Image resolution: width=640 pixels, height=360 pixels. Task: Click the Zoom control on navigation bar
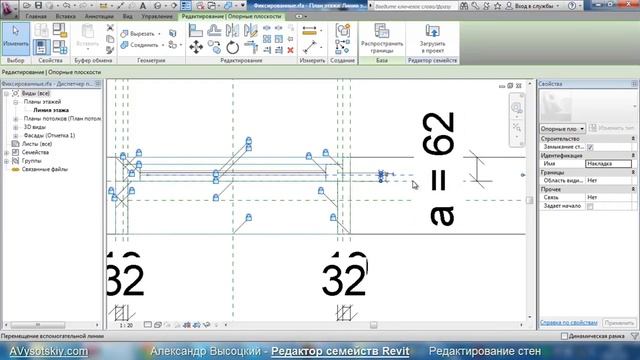516,127
